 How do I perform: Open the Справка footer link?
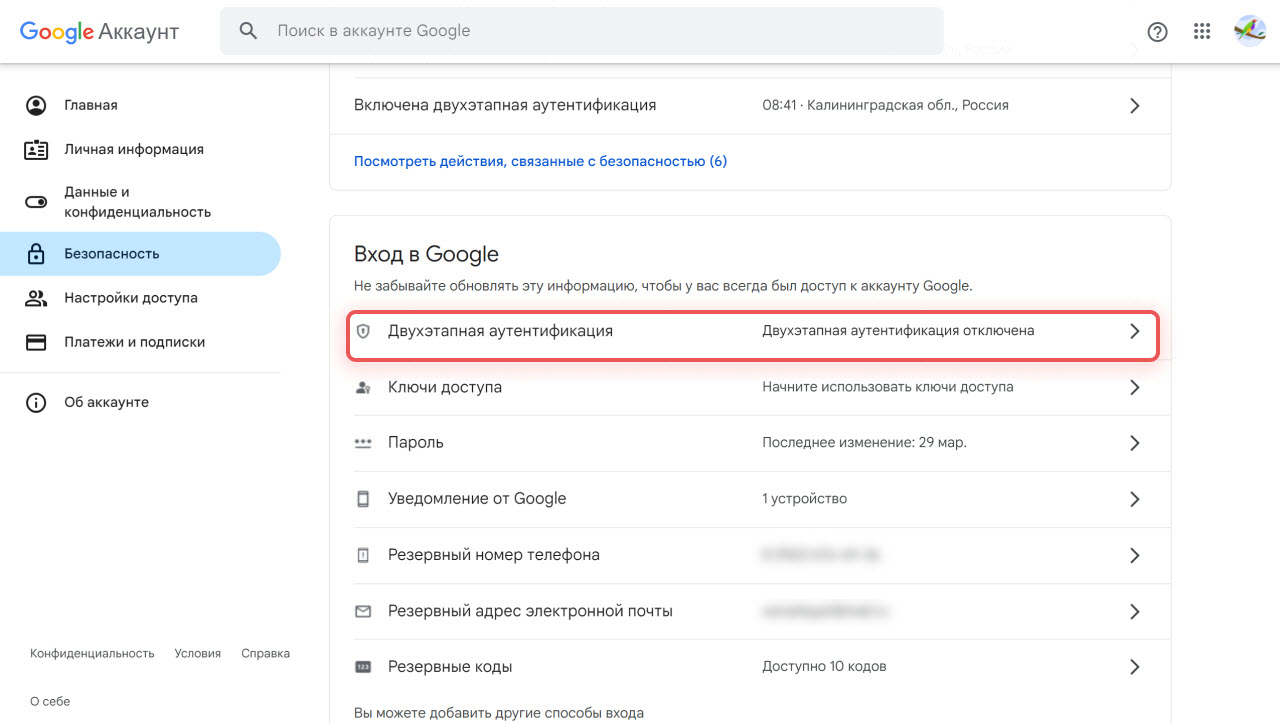(x=265, y=653)
